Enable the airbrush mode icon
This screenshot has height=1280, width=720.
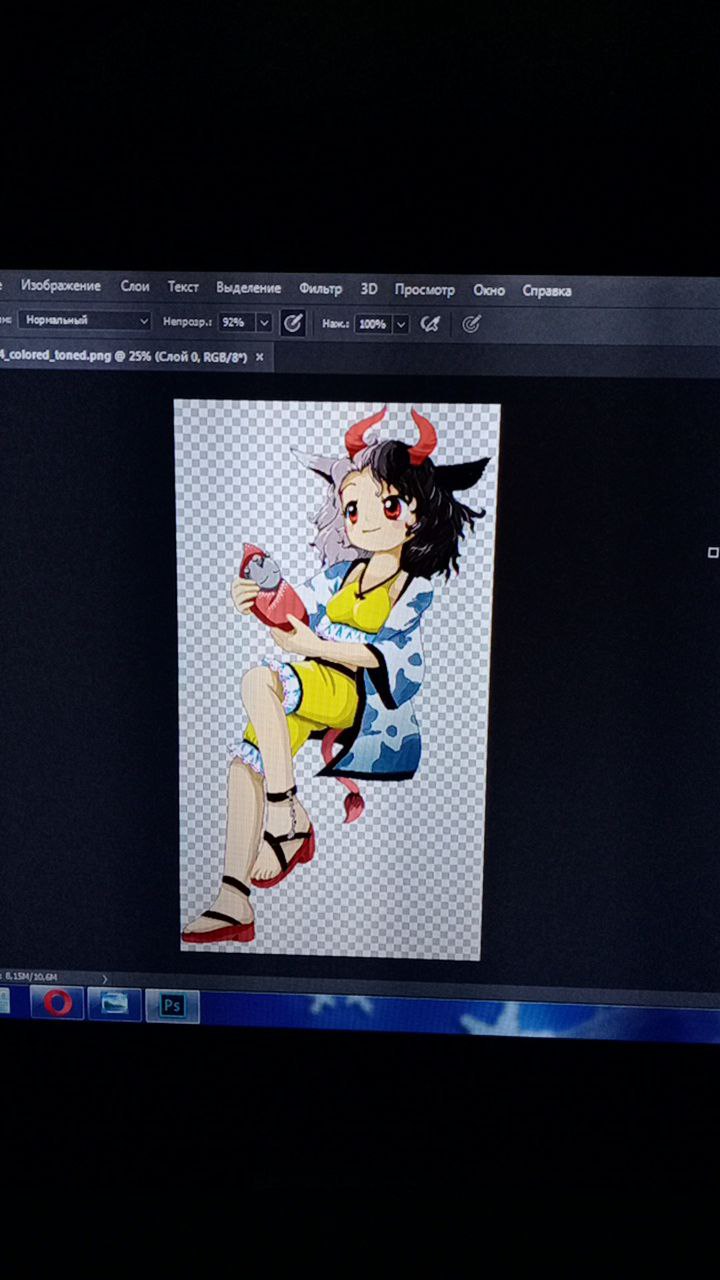tap(430, 324)
